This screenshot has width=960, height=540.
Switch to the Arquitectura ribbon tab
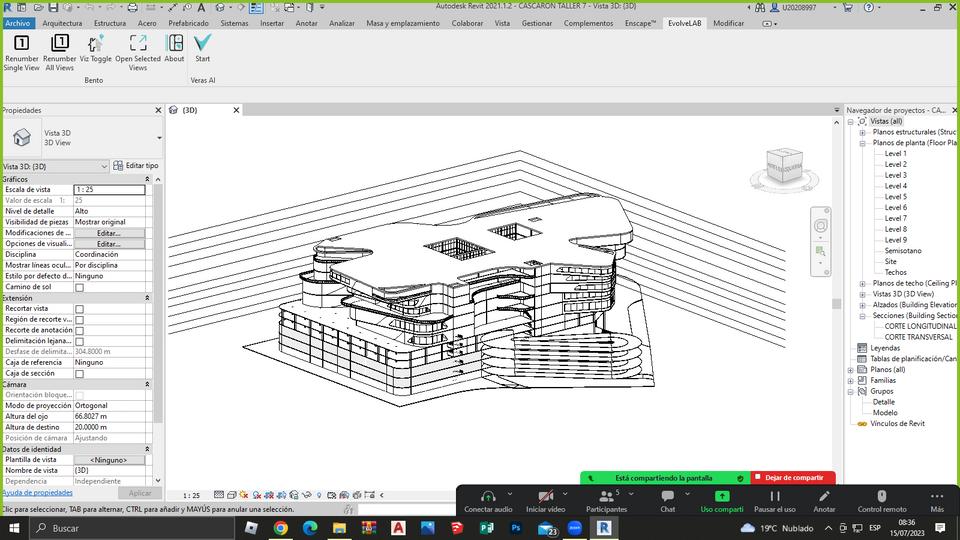click(x=62, y=23)
